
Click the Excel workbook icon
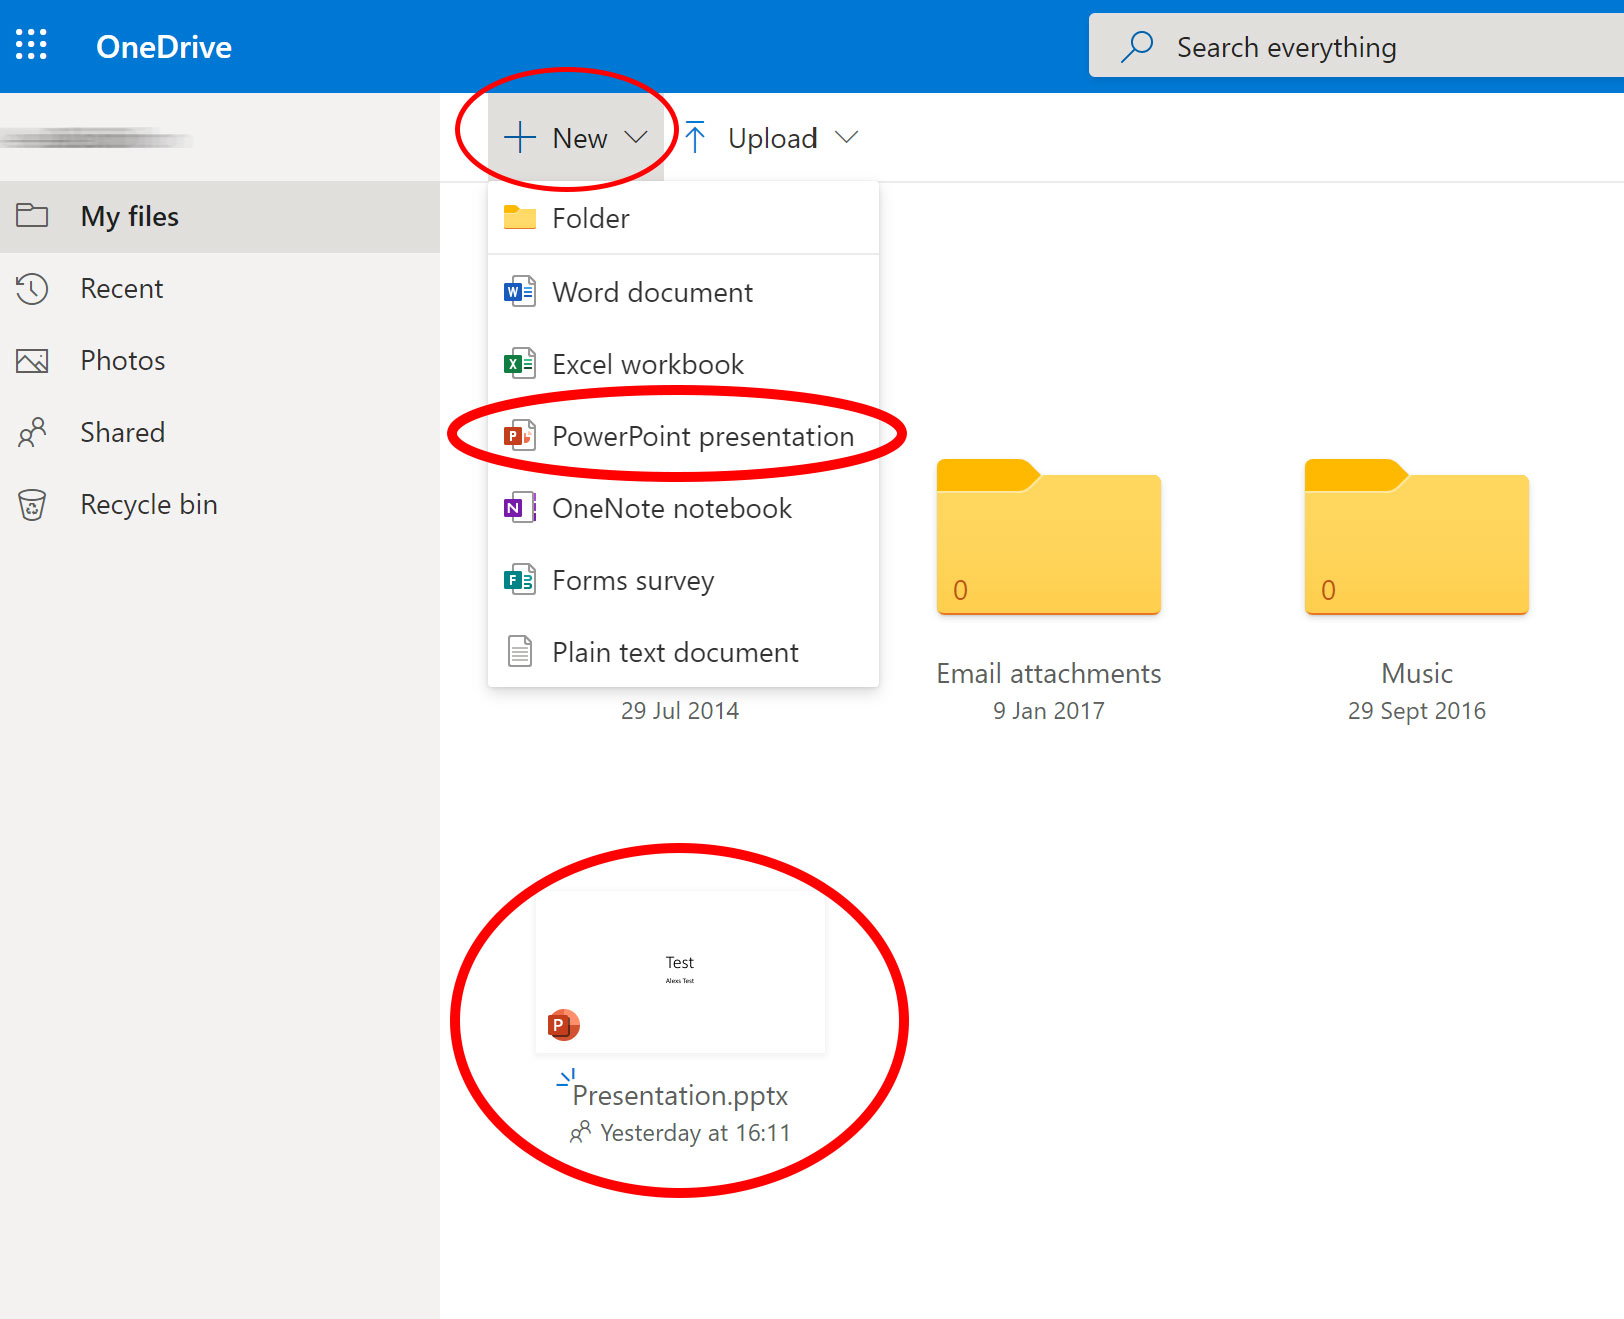[520, 364]
